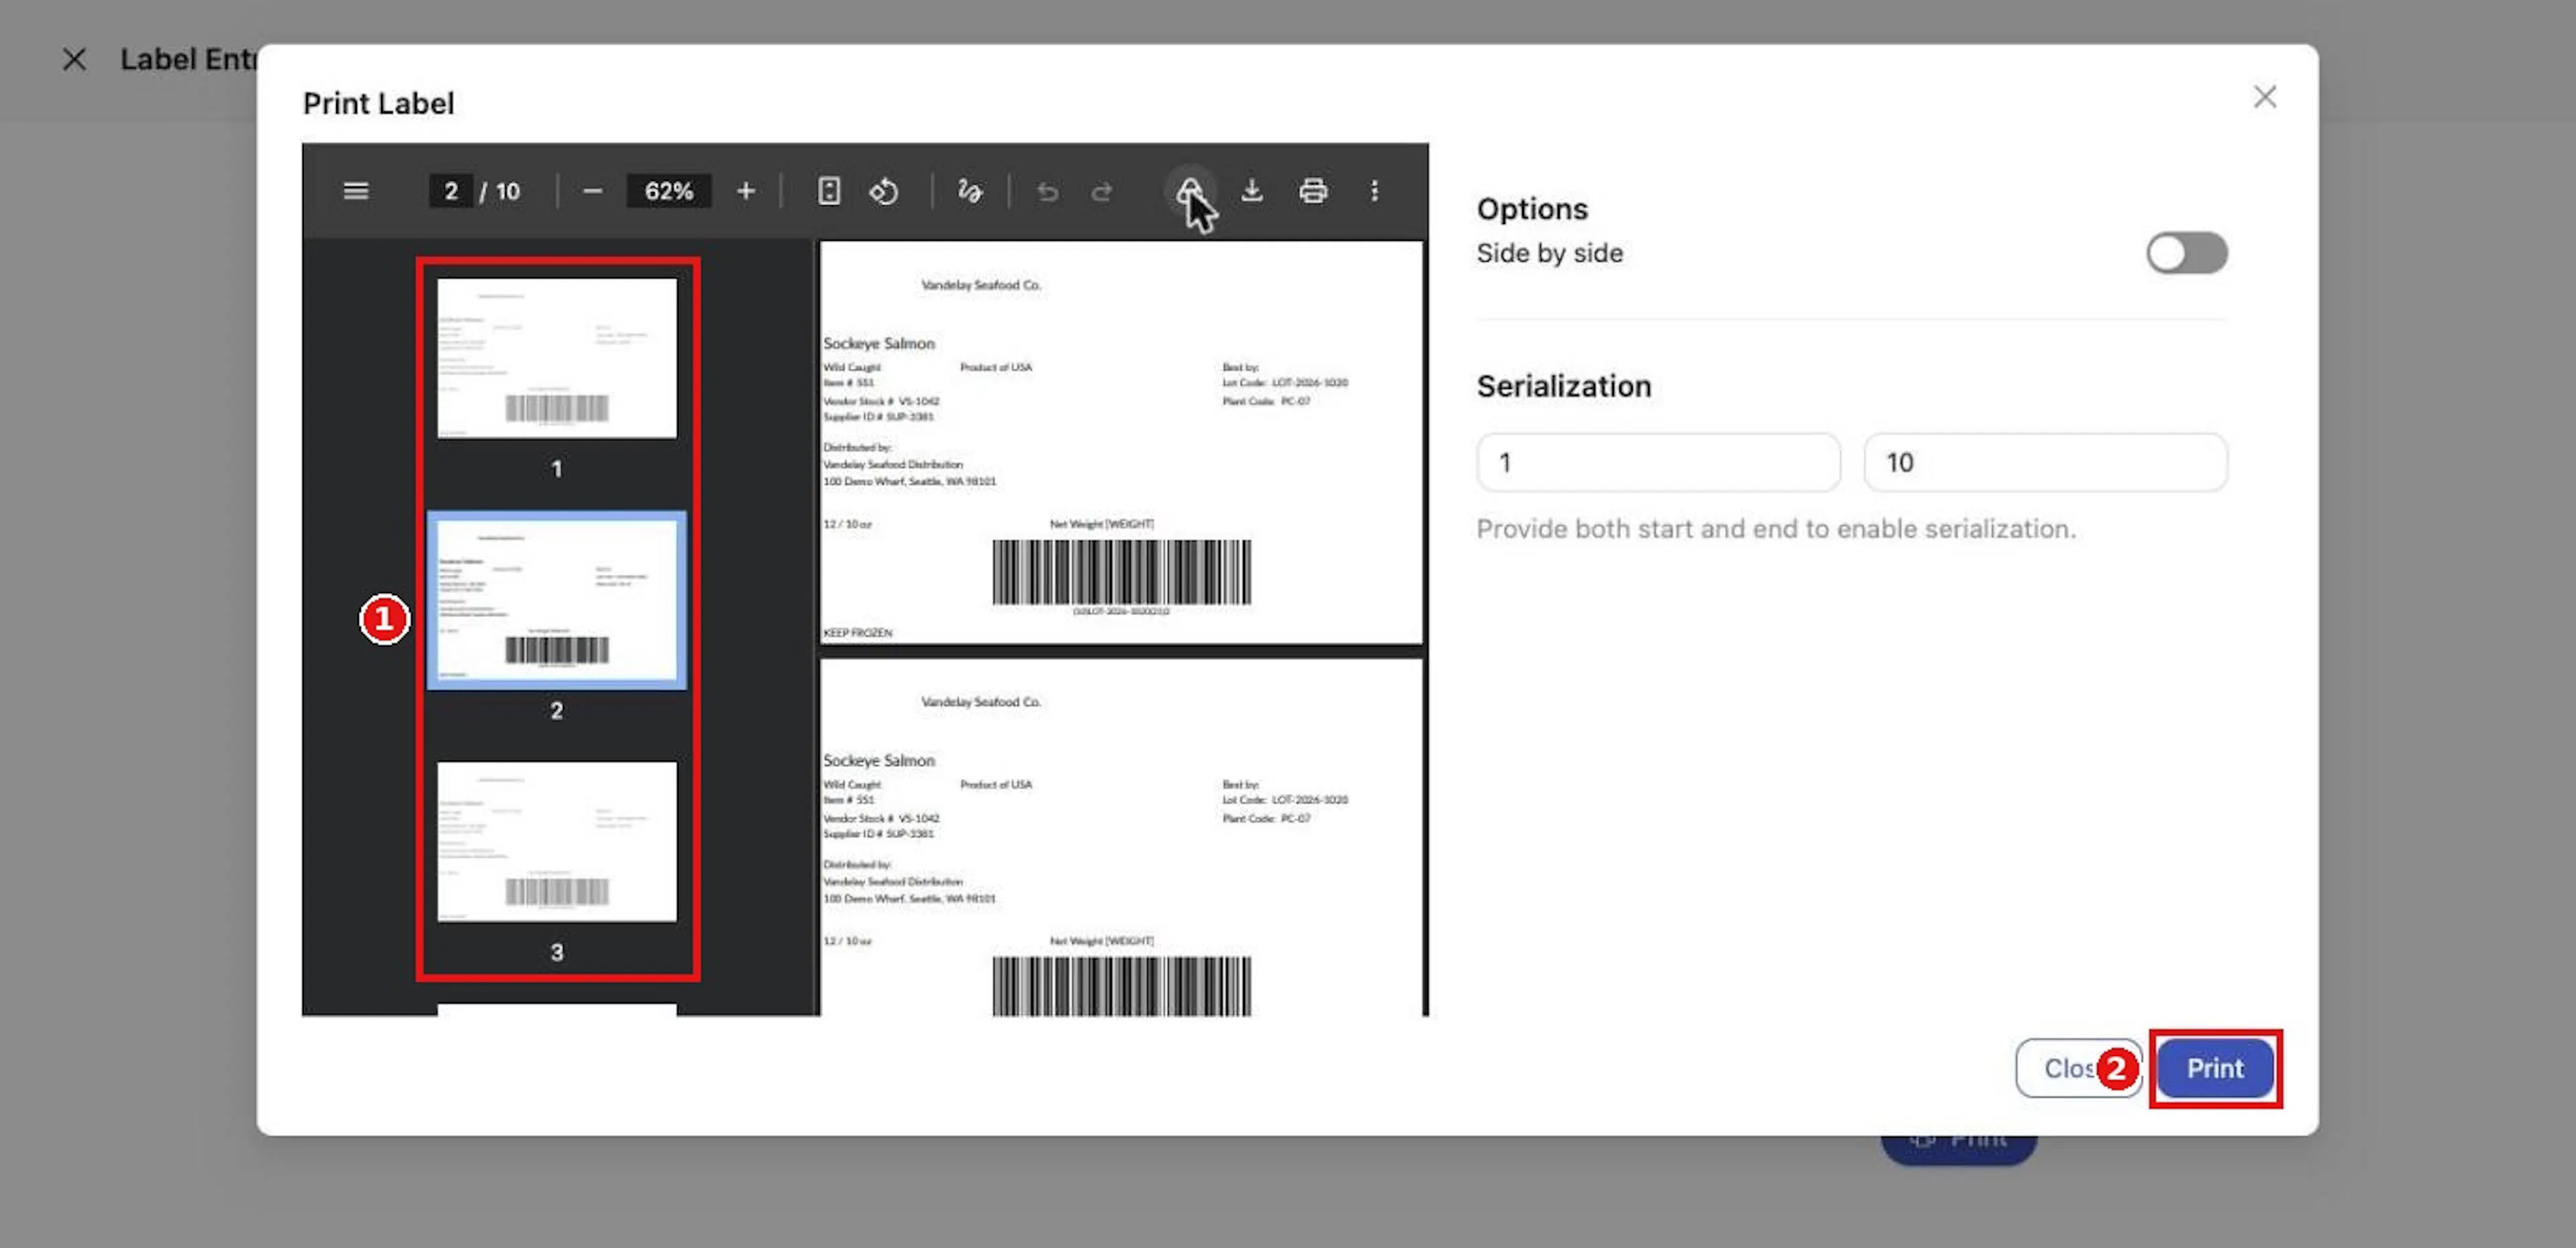Click the serialization start field with 1

coord(1658,462)
